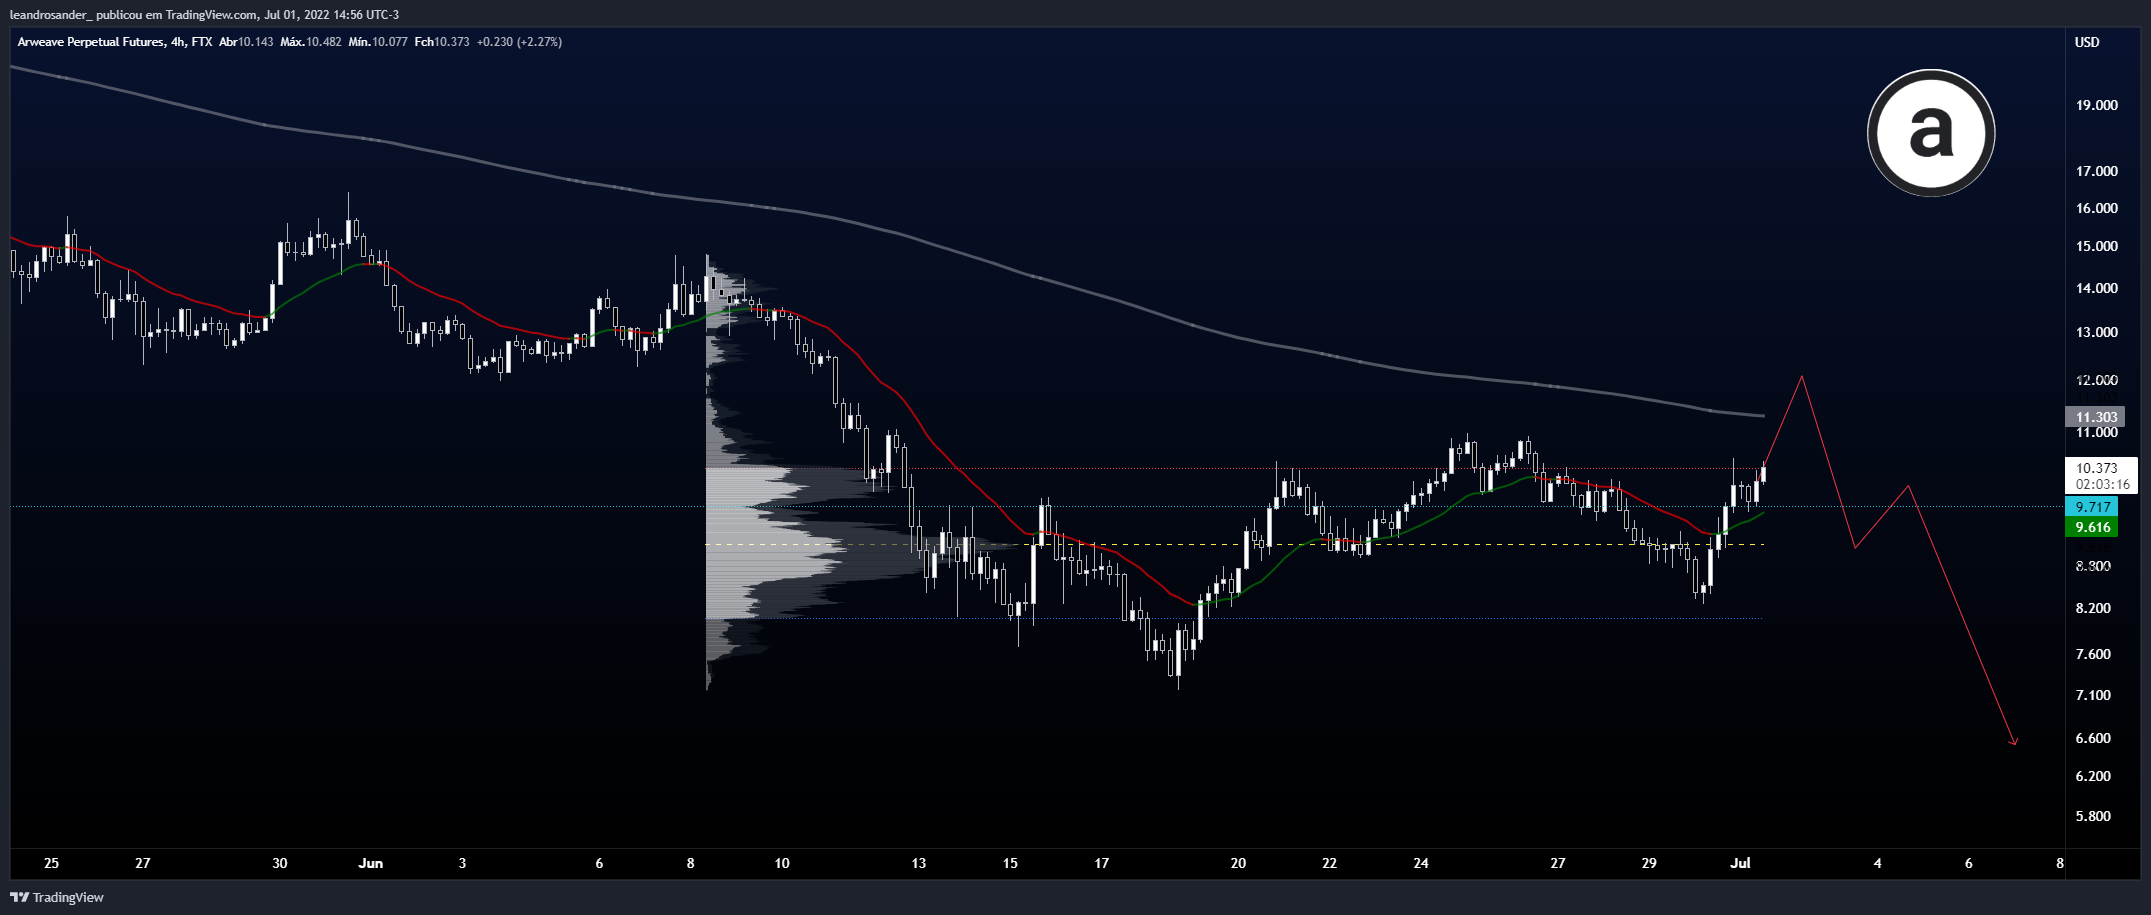The image size is (2151, 915).
Task: Click the 15 date label on time axis
Action: point(1010,863)
